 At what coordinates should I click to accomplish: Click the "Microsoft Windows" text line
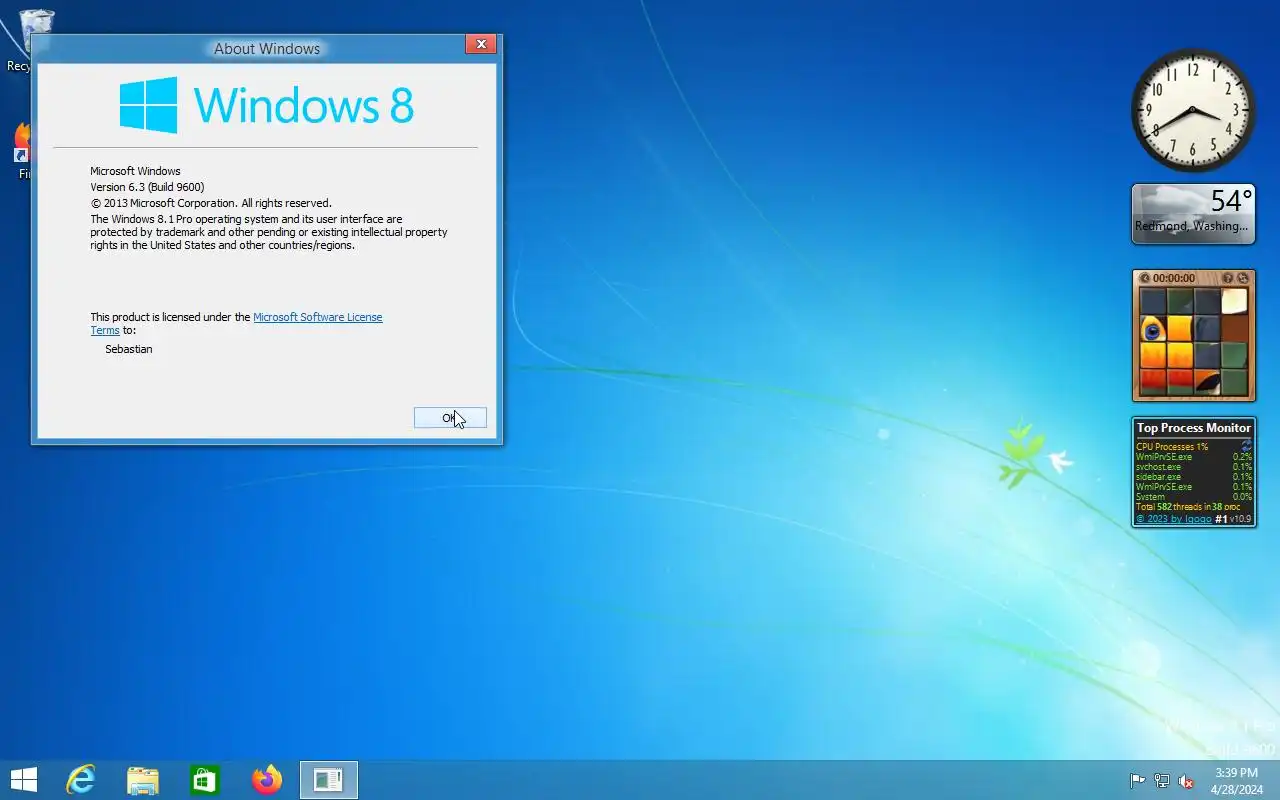tap(135, 171)
